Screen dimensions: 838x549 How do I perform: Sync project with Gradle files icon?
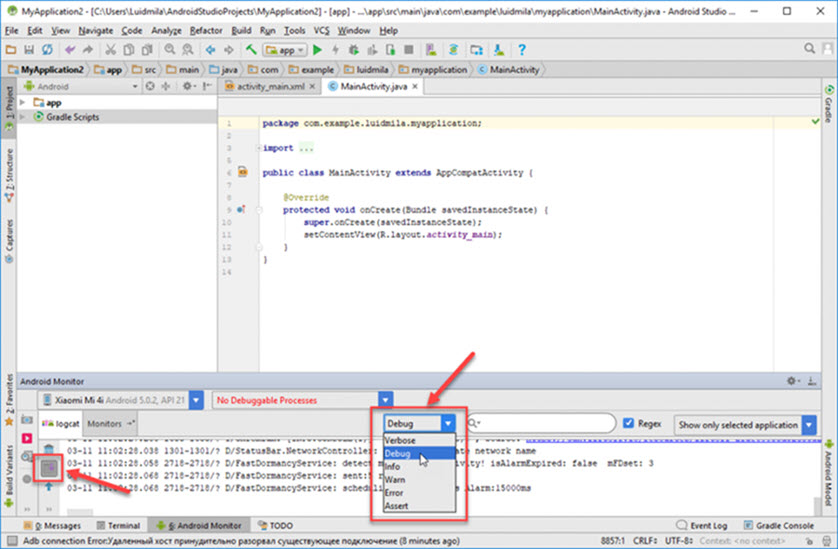pos(453,50)
